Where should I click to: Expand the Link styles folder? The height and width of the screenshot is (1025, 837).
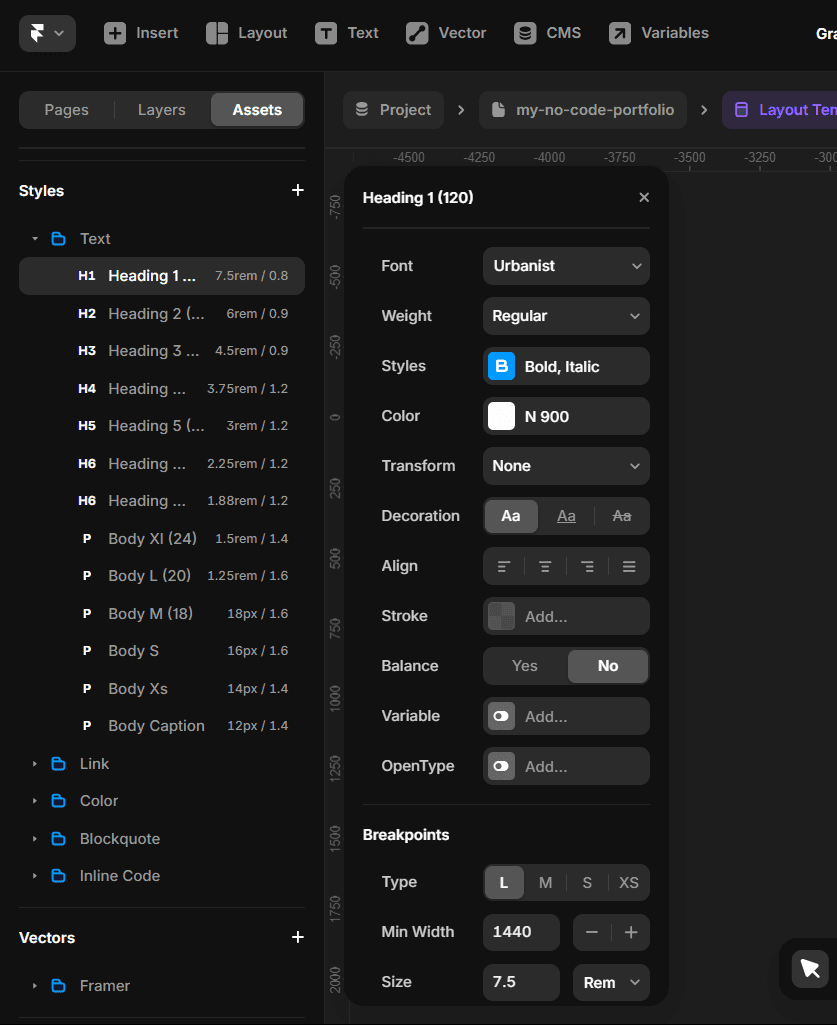pos(35,764)
